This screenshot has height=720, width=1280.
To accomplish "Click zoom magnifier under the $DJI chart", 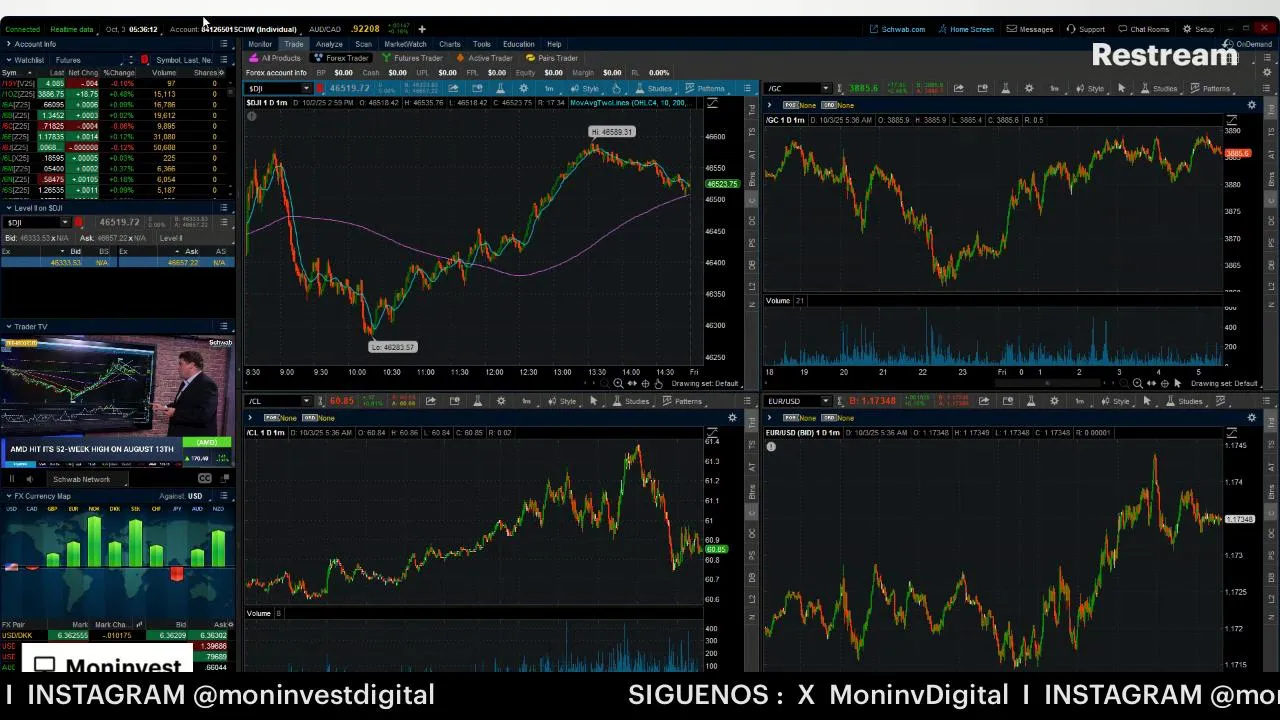I will coord(618,384).
